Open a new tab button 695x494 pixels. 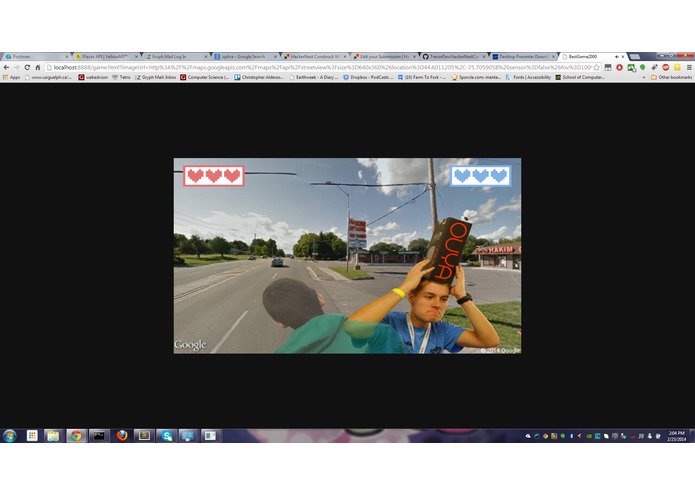pos(635,57)
